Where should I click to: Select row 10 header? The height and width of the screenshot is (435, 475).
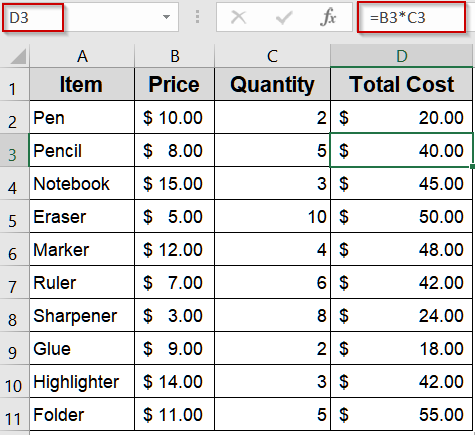pyautogui.click(x=14, y=381)
